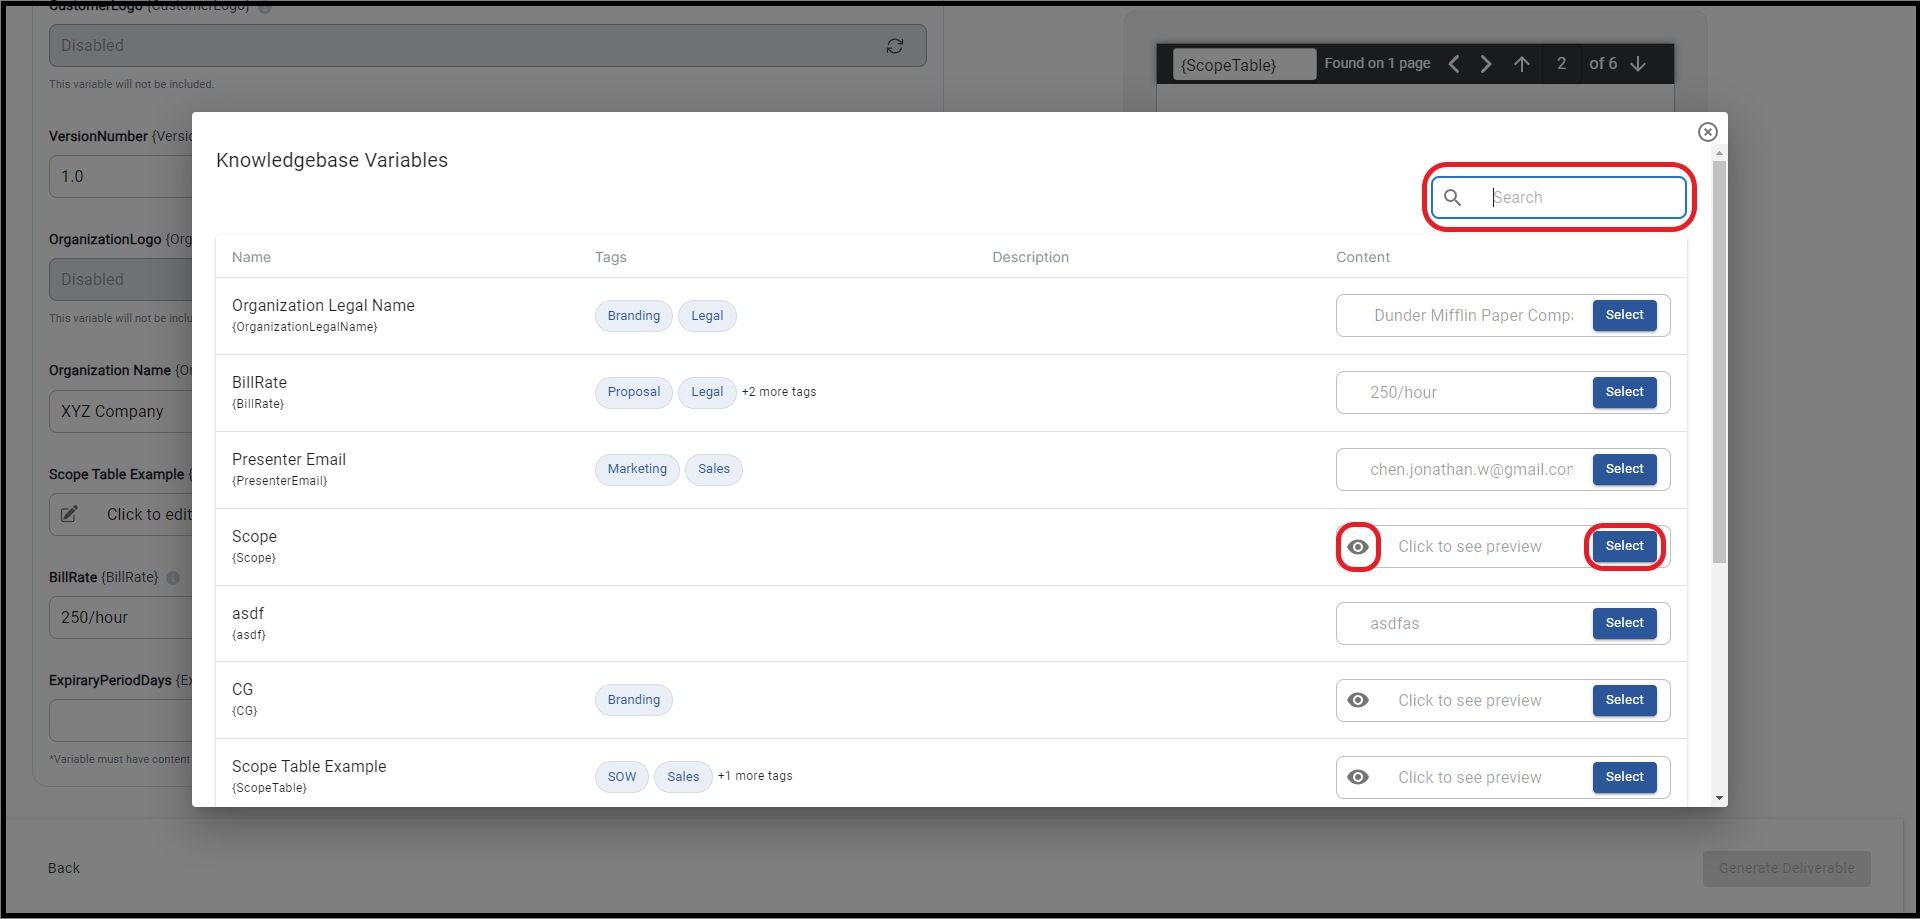Click SOW tag on Scope Table Example

coord(622,777)
